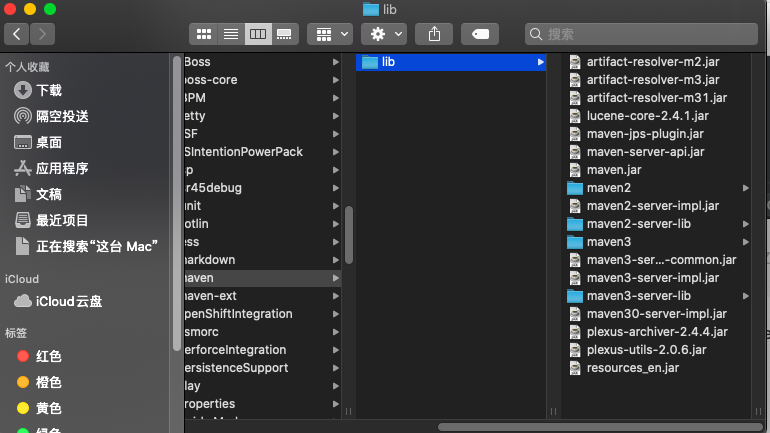
Task: Open the maven3 folder
Action: [x=599, y=242]
